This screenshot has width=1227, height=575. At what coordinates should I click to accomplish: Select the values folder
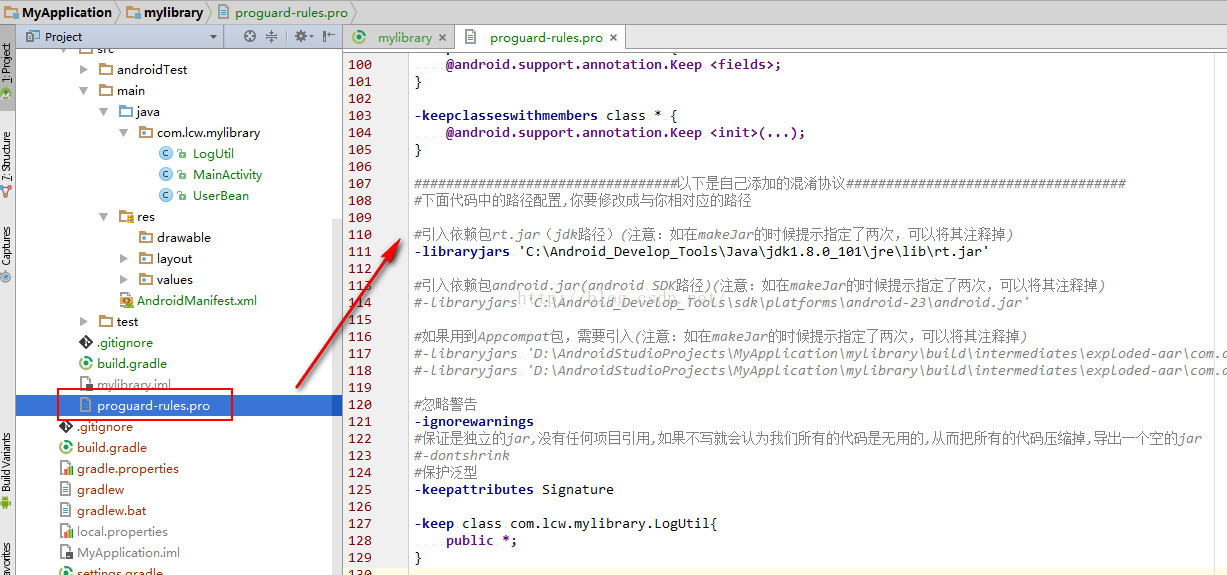pyautogui.click(x=175, y=279)
